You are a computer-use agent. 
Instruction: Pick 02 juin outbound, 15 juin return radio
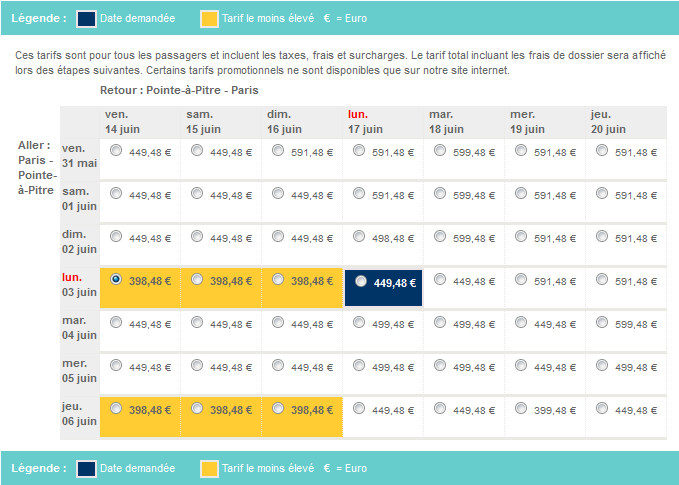[197, 236]
